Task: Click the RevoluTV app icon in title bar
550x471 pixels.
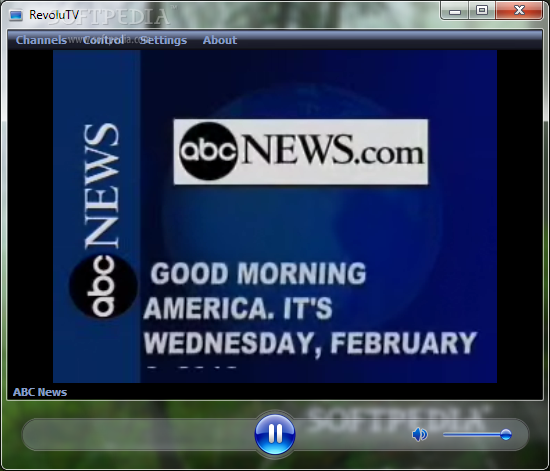Action: click(16, 15)
